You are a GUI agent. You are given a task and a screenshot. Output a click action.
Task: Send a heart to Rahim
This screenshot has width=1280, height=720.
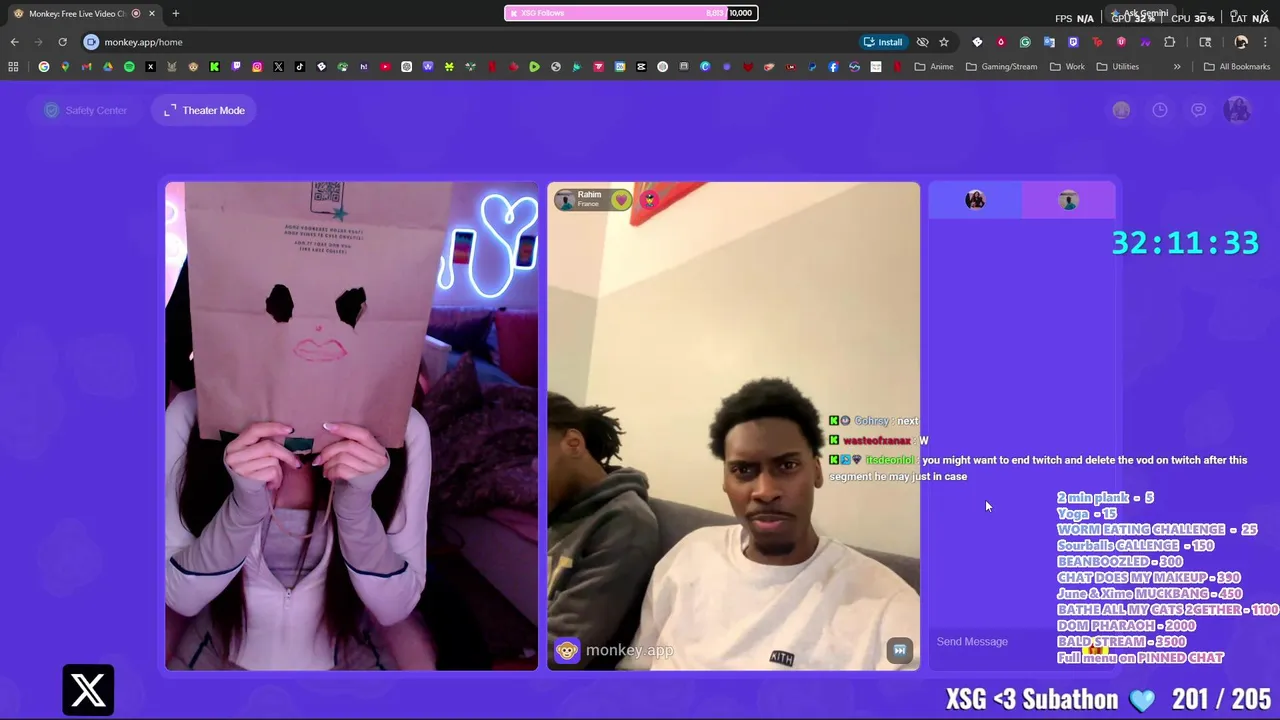621,200
